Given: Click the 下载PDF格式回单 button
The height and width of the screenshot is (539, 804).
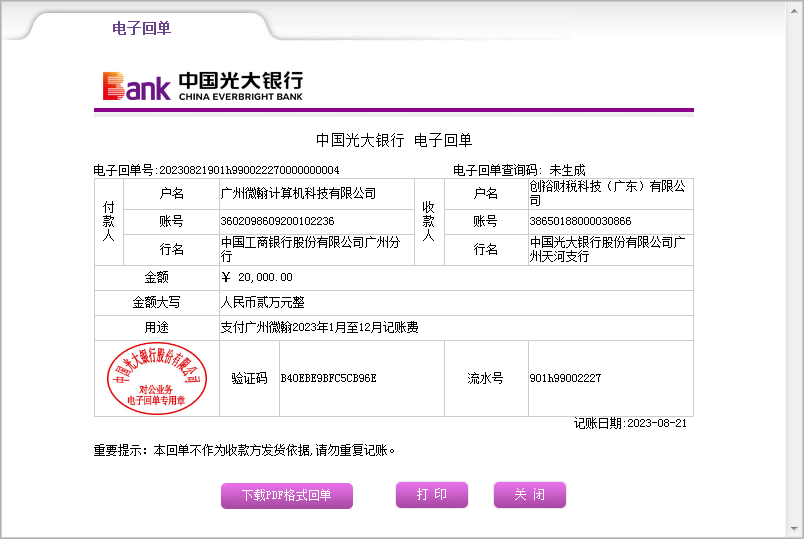Looking at the screenshot, I should pos(287,495).
